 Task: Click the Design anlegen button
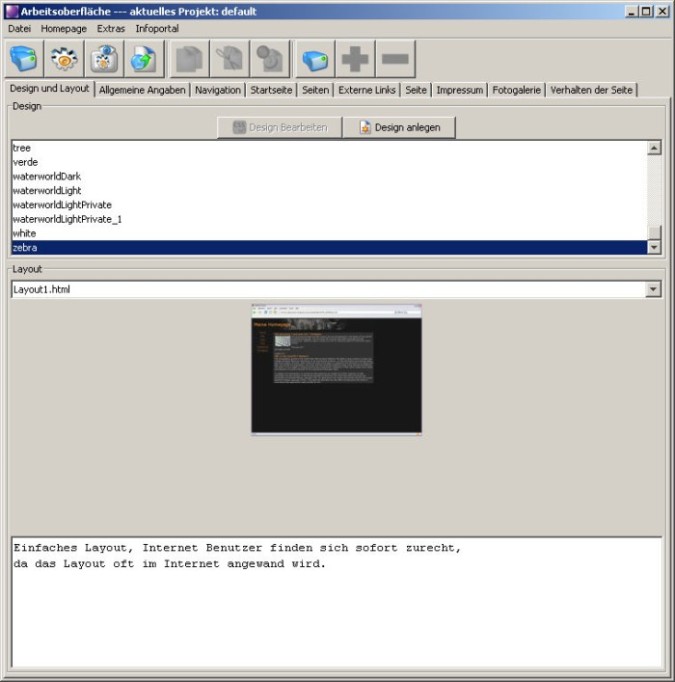398,128
